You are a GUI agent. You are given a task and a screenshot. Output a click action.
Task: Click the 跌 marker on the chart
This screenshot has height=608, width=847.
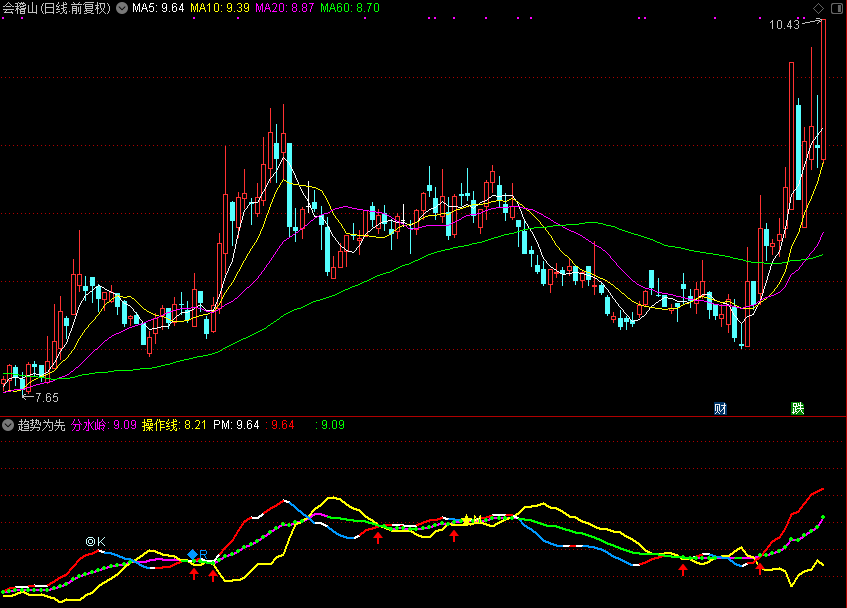pos(798,408)
